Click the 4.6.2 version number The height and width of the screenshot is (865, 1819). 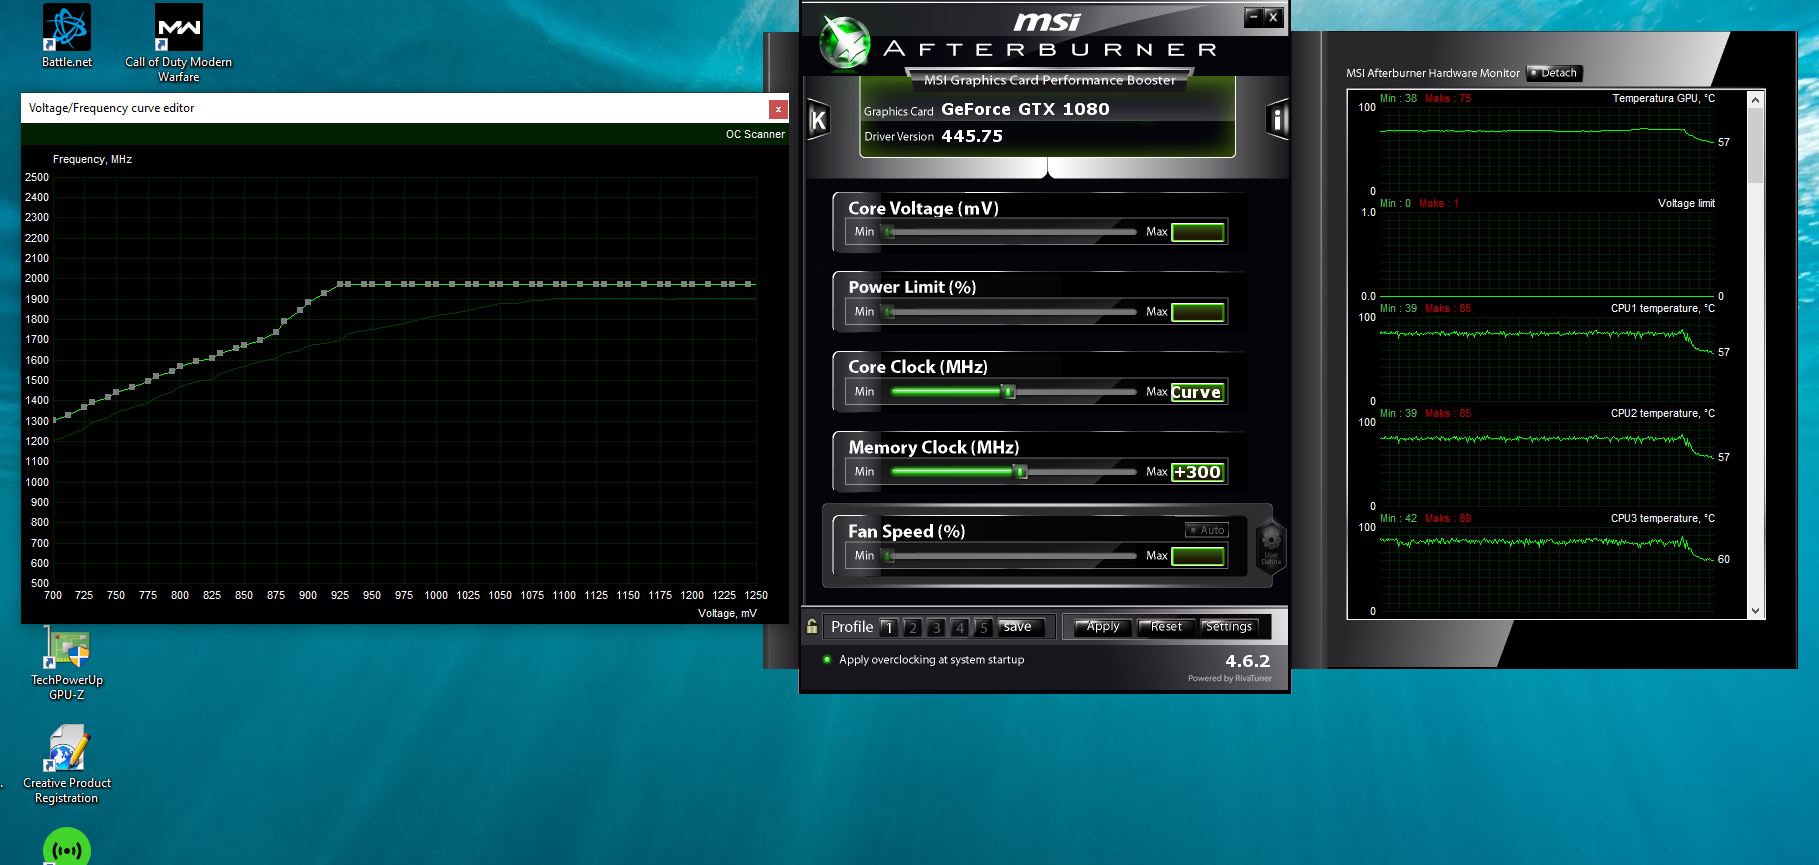pos(1247,661)
